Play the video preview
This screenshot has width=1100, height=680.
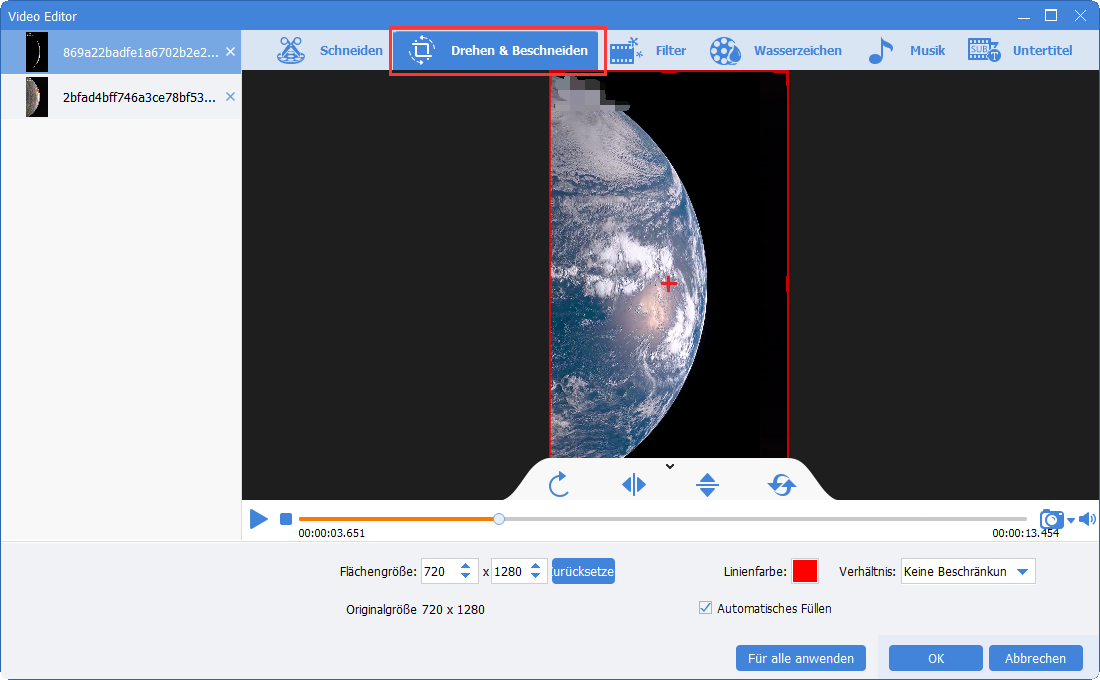259,519
